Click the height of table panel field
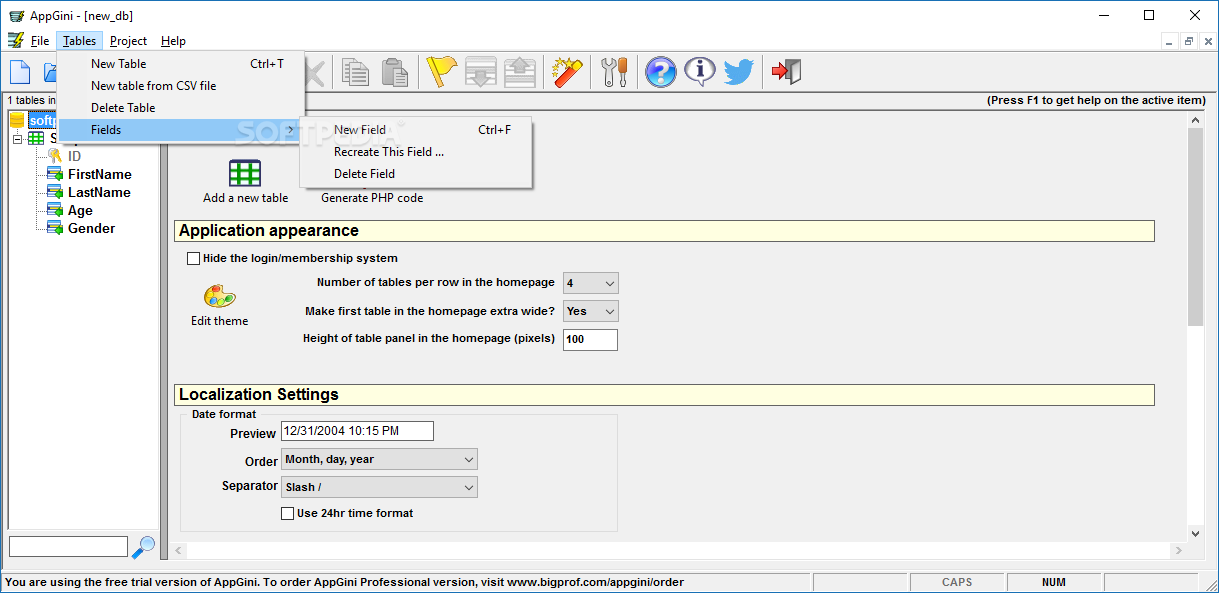 [x=590, y=339]
